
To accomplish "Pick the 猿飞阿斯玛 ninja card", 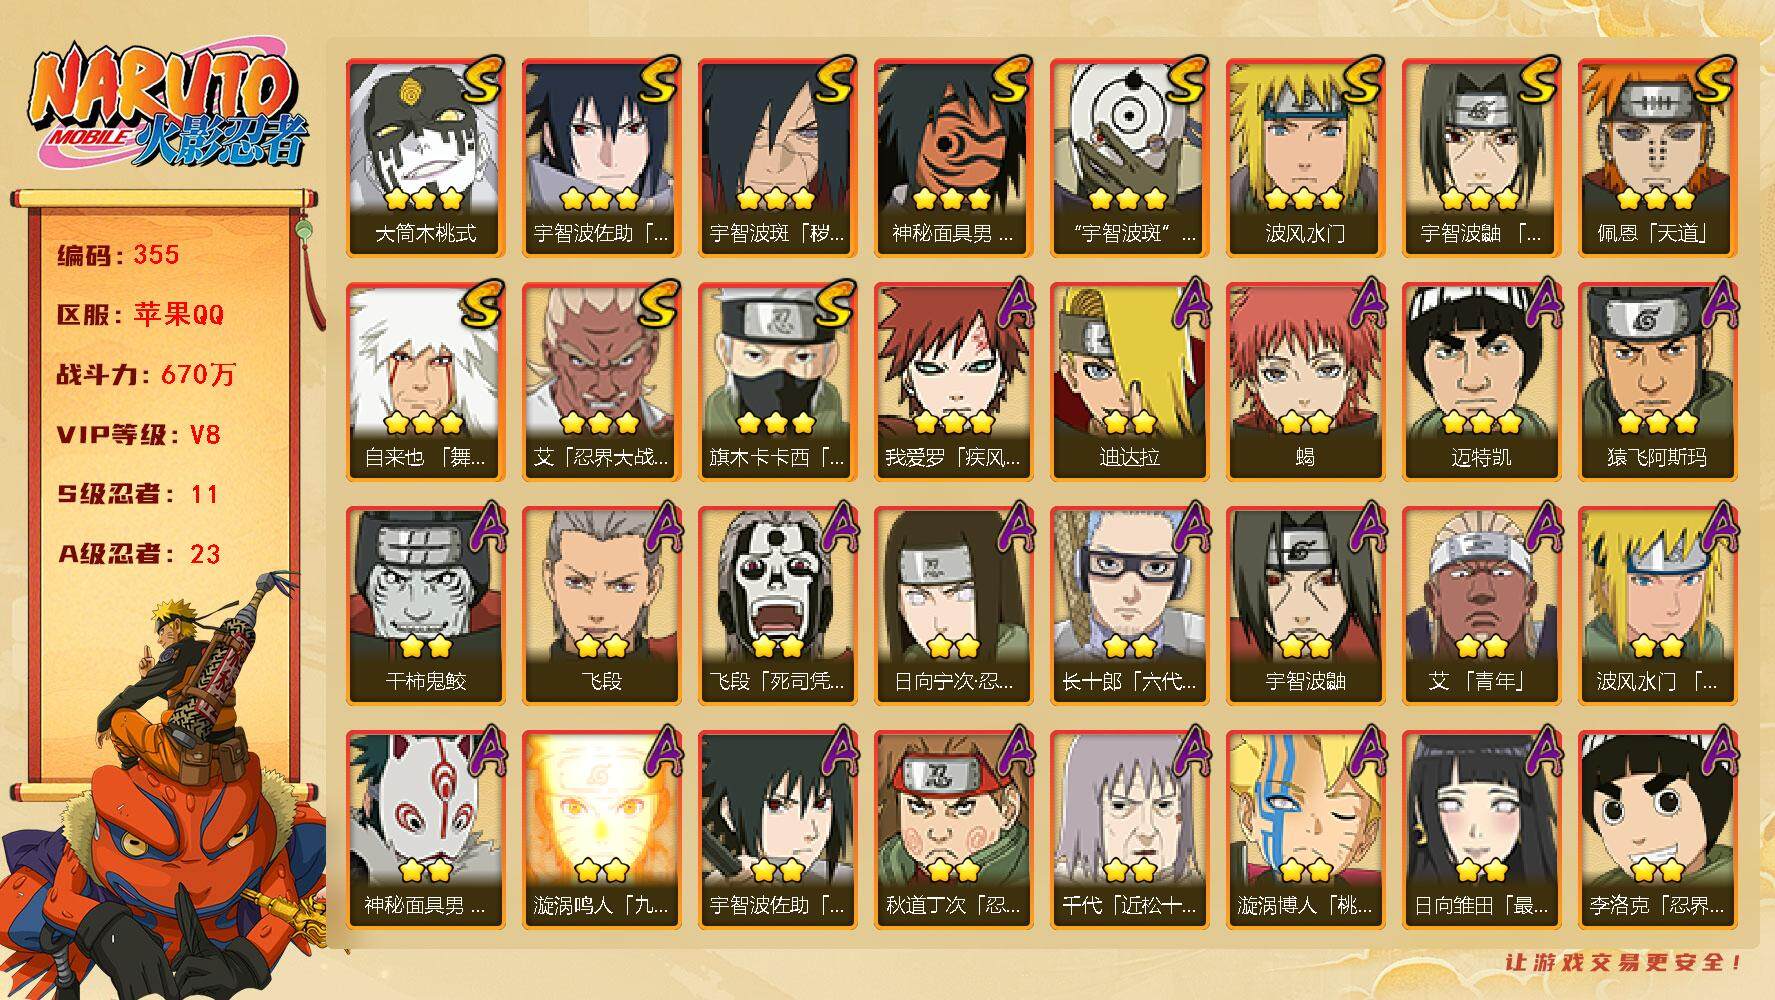I will (x=1658, y=382).
